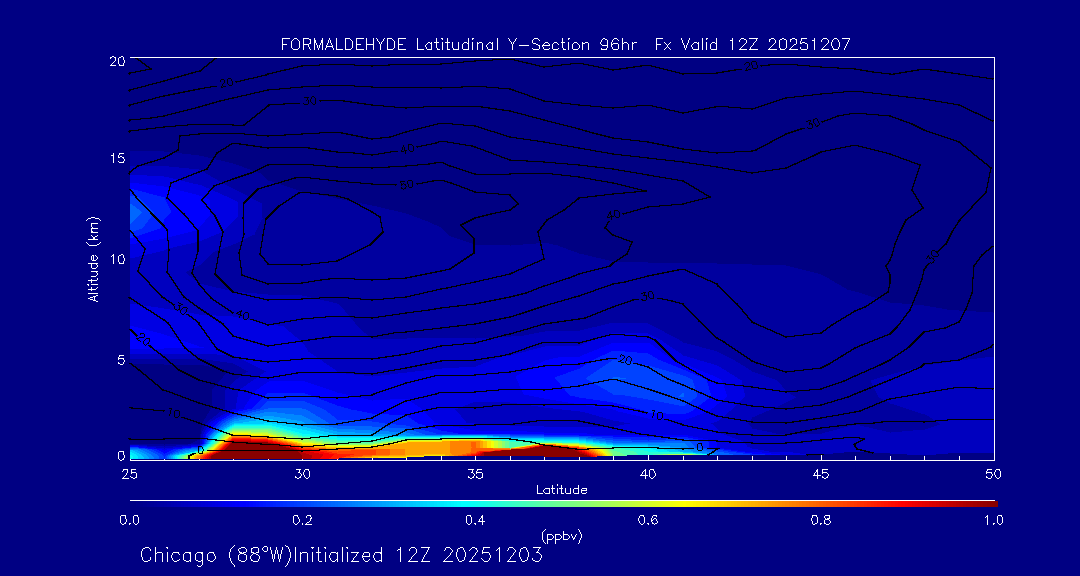Select the altitude axis tick label 5
The image size is (1080, 576).
click(120, 360)
